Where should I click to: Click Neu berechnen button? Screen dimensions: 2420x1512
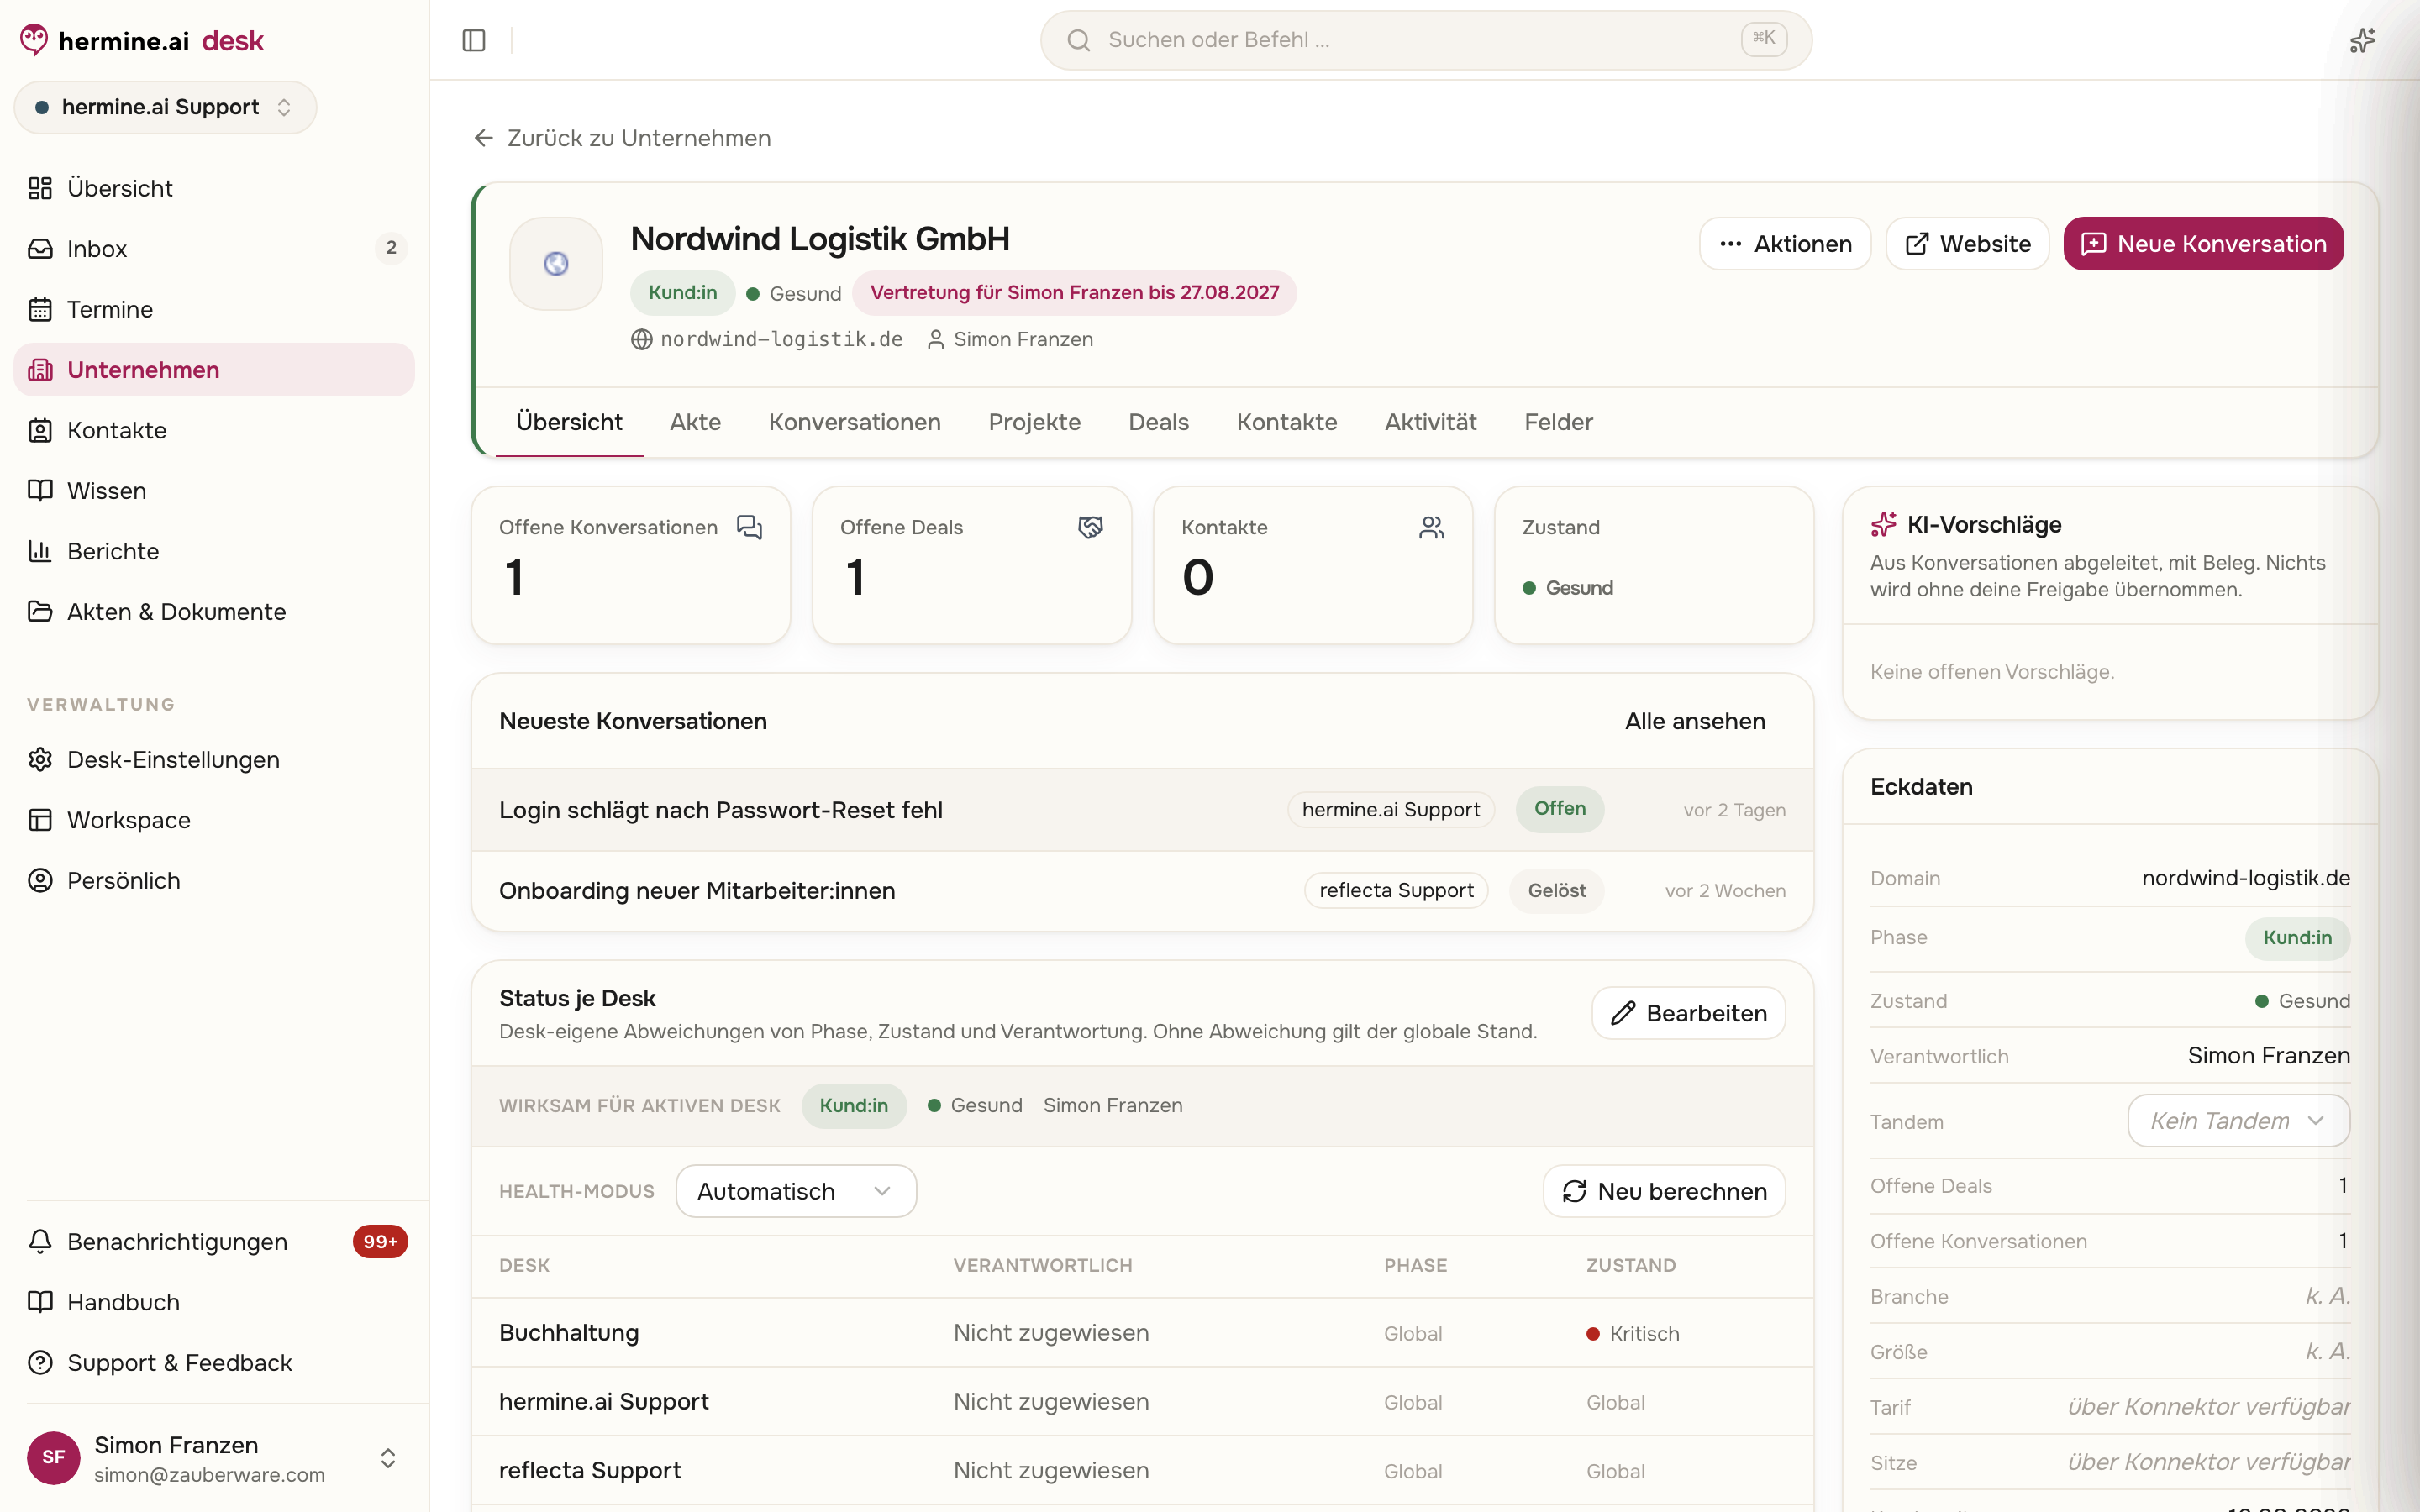[1664, 1191]
